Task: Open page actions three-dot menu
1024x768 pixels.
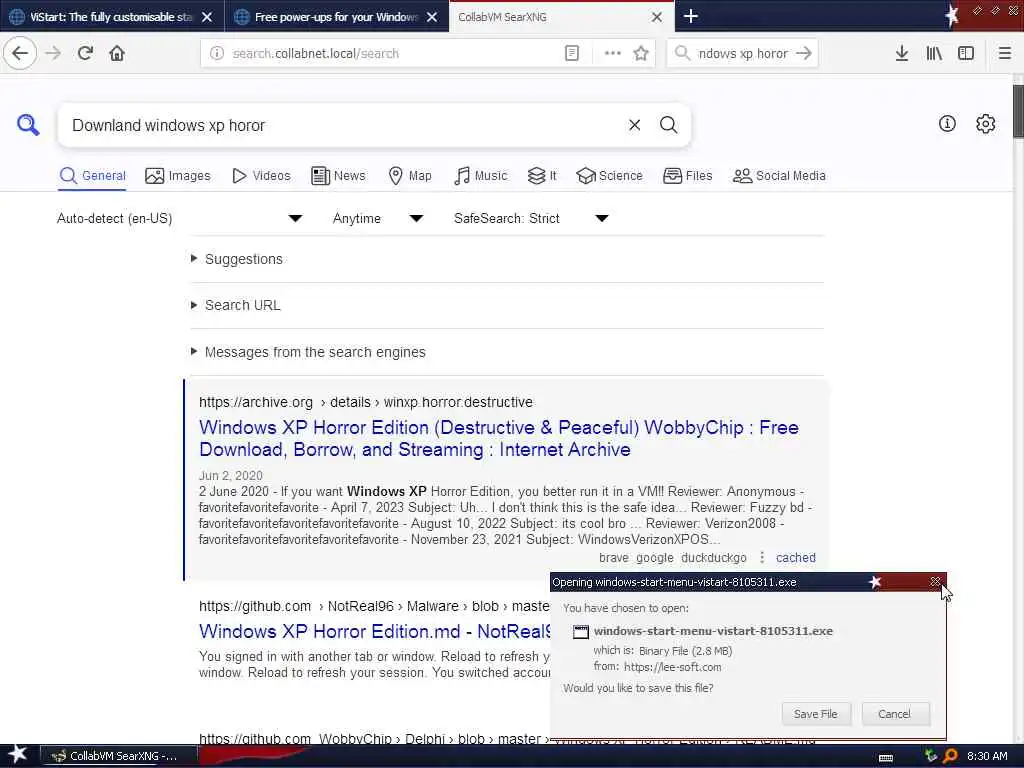Action: click(613, 54)
